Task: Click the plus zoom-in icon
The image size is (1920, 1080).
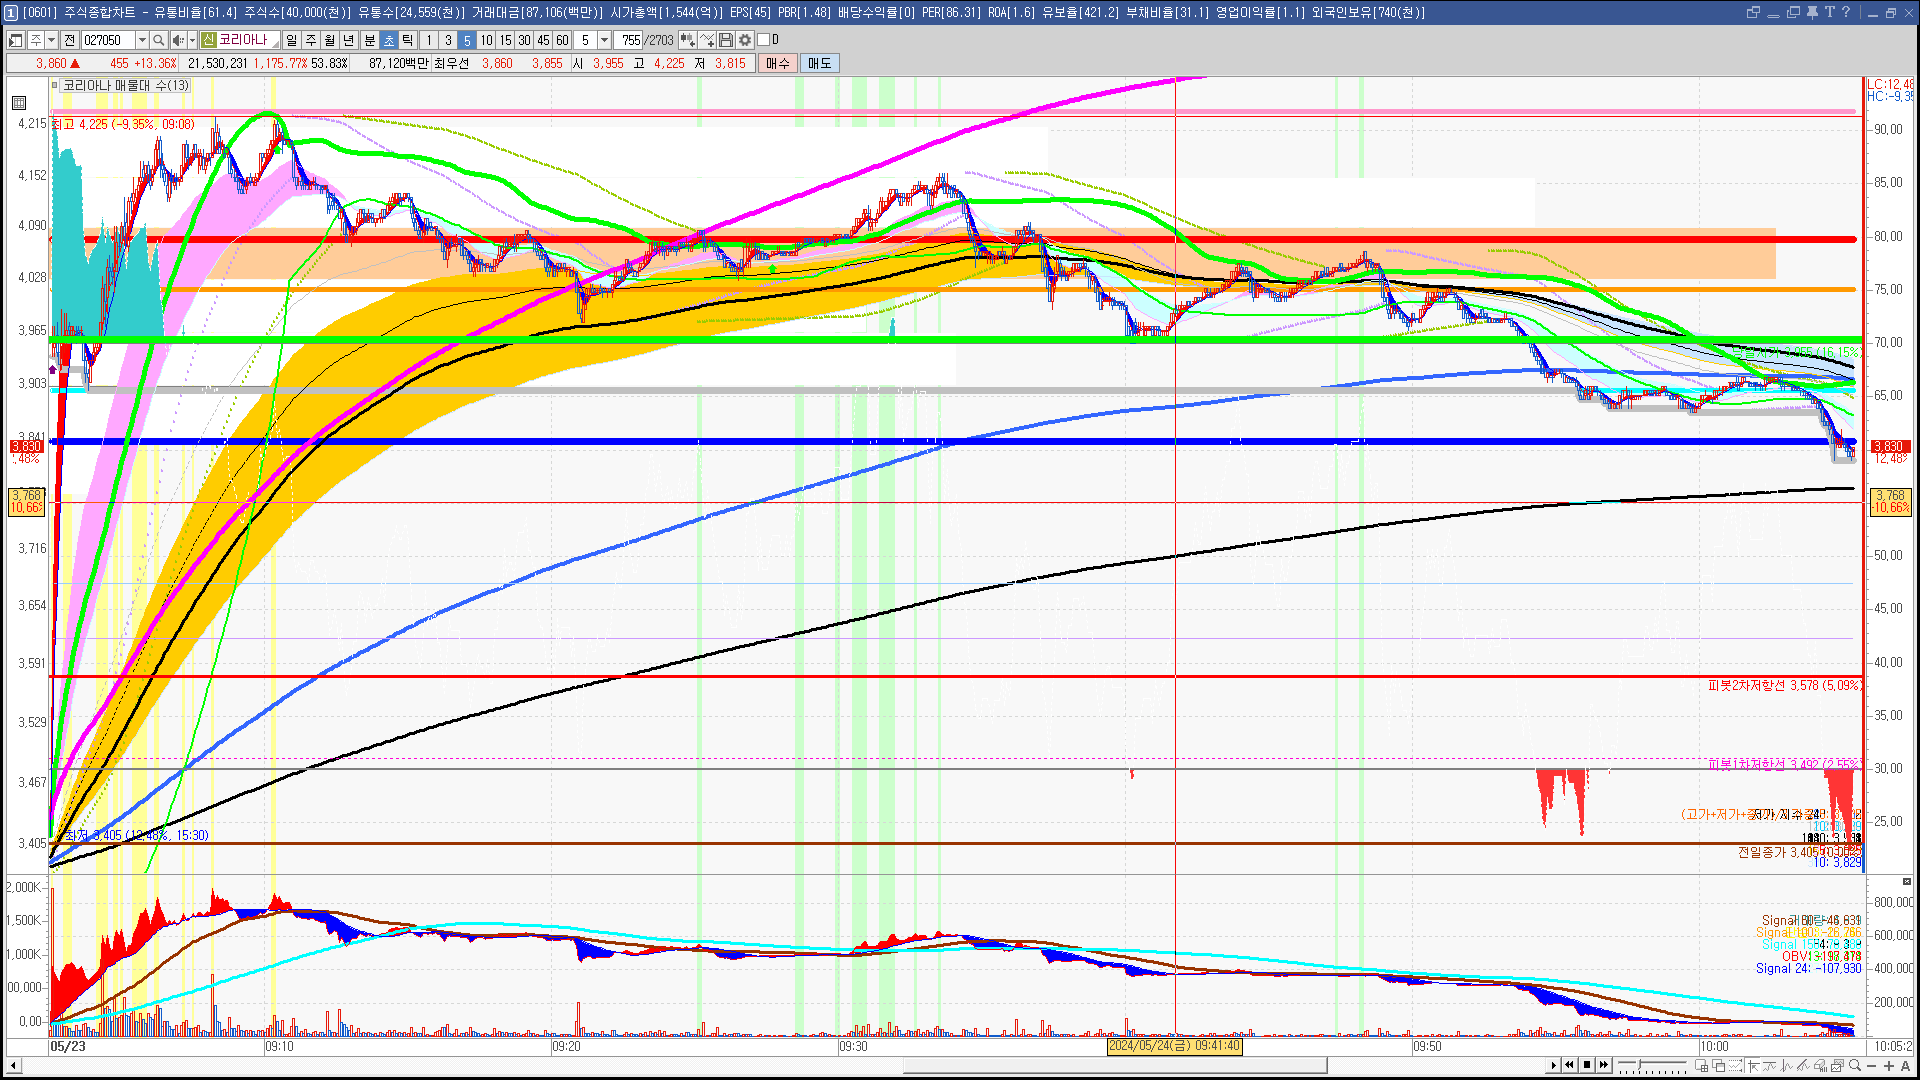Action: pyautogui.click(x=1889, y=1065)
